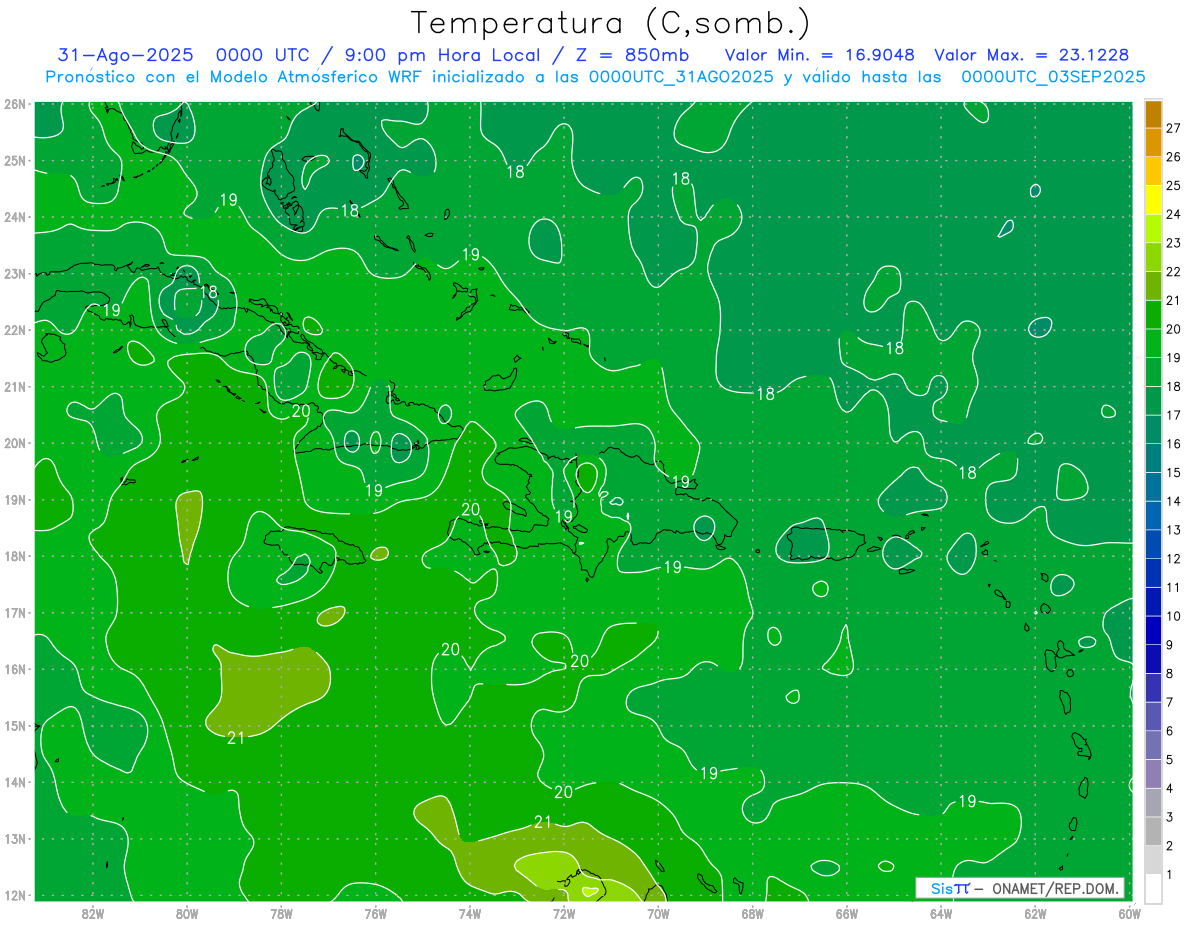Click the color scale label 10
The width and height of the screenshot is (1200, 927).
point(1173,616)
